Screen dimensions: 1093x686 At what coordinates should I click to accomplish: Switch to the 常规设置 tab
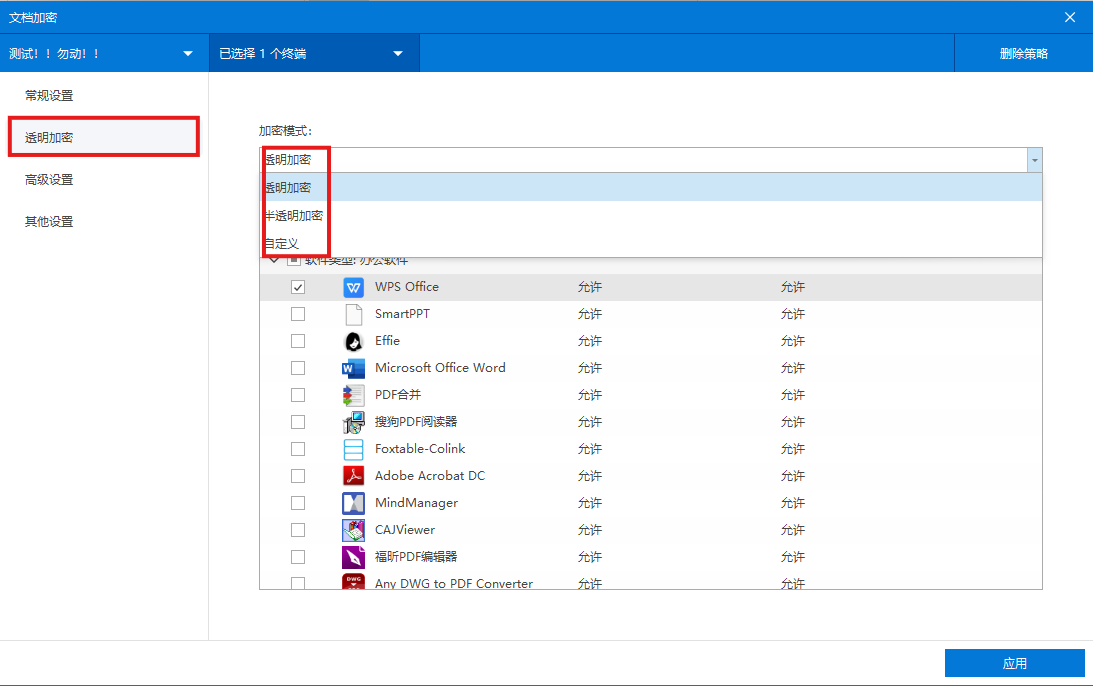(x=49, y=96)
